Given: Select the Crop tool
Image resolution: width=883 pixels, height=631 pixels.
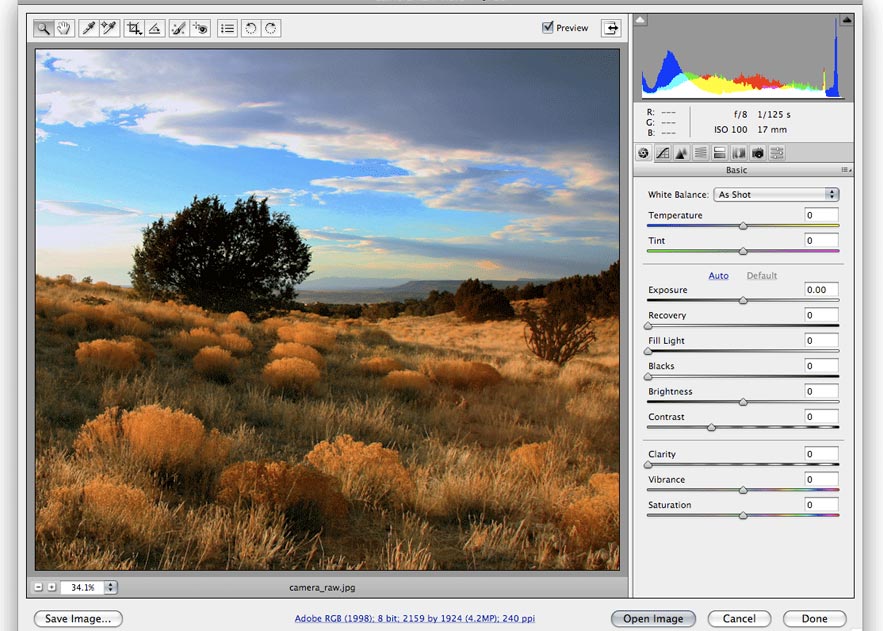Looking at the screenshot, I should click(x=133, y=29).
